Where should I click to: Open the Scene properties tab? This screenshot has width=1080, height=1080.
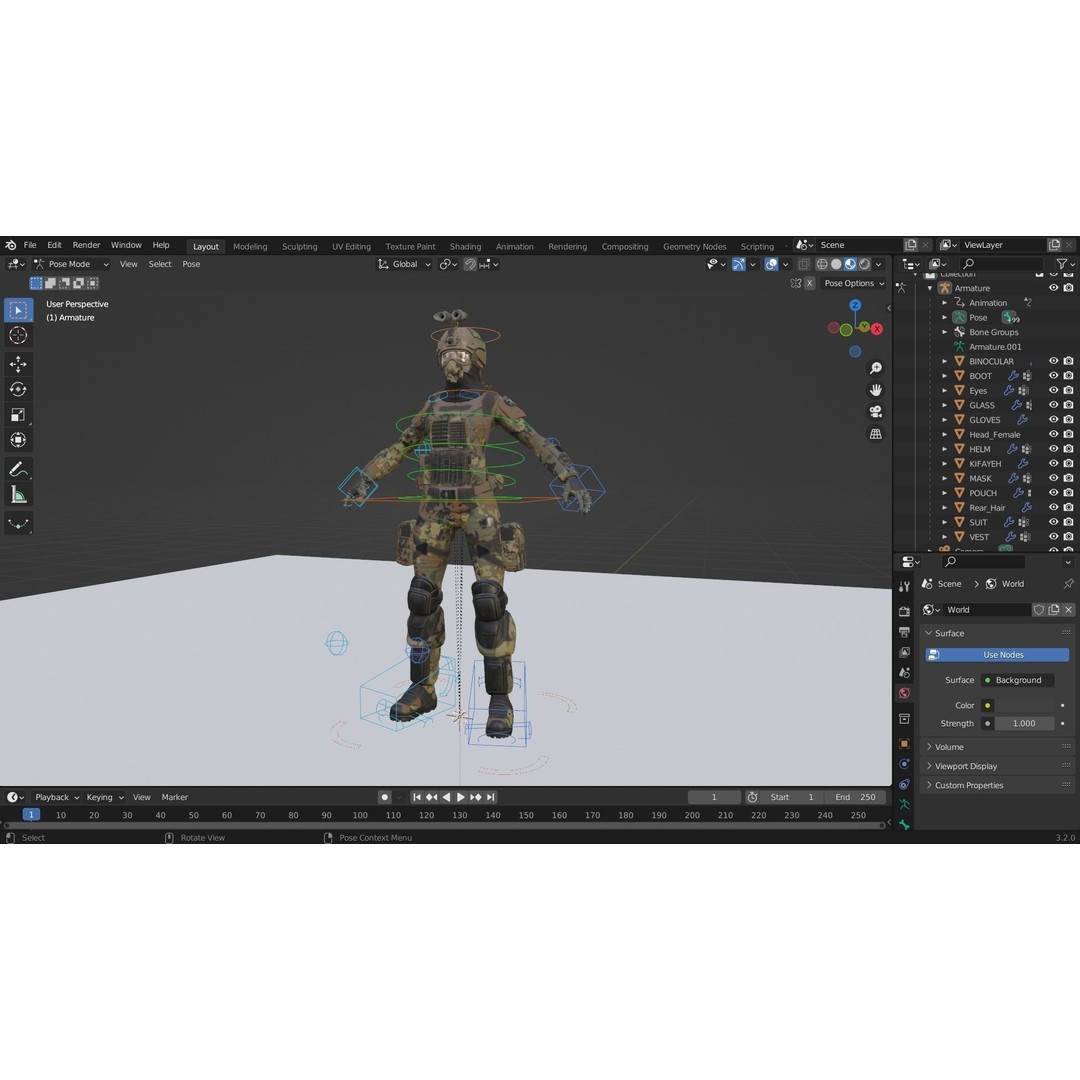(x=904, y=673)
